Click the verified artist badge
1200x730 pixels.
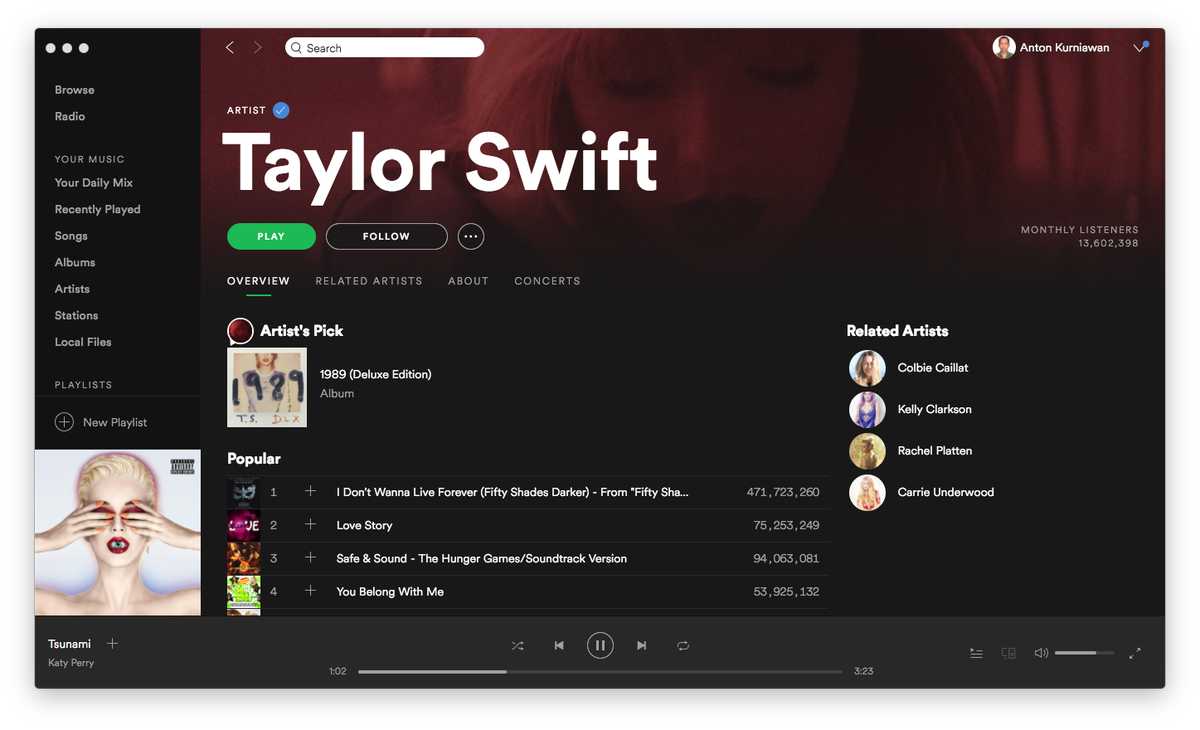tap(281, 110)
